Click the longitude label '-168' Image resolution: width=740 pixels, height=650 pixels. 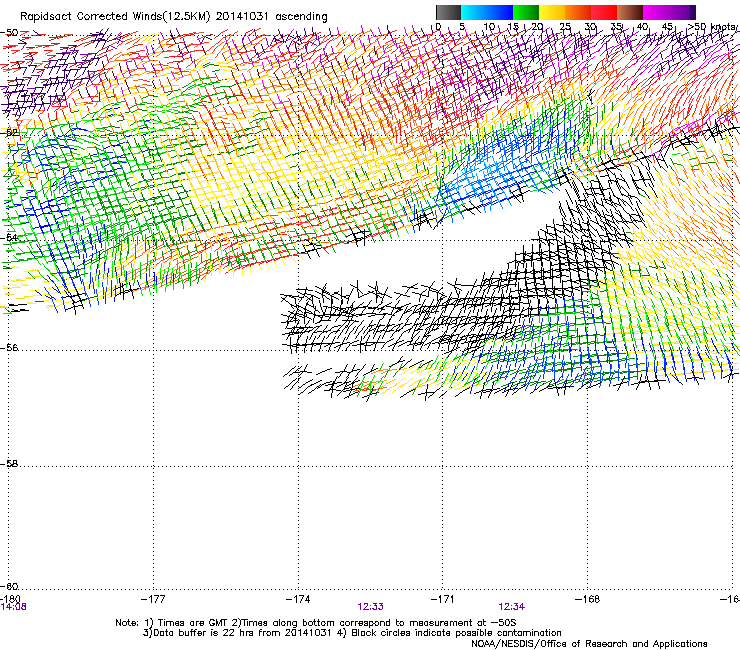588,599
